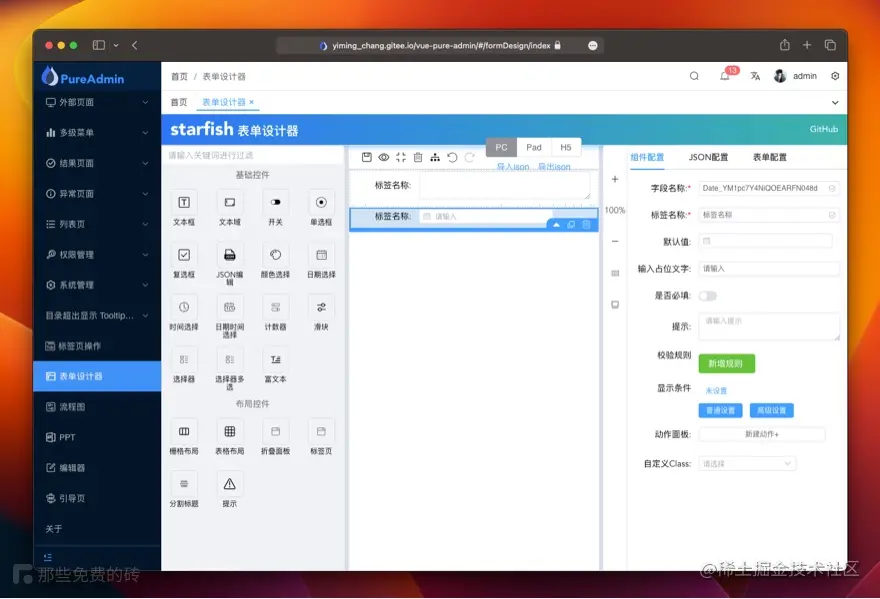Select the 表格布局 table layout component
880x599 pixels.
coord(229,438)
